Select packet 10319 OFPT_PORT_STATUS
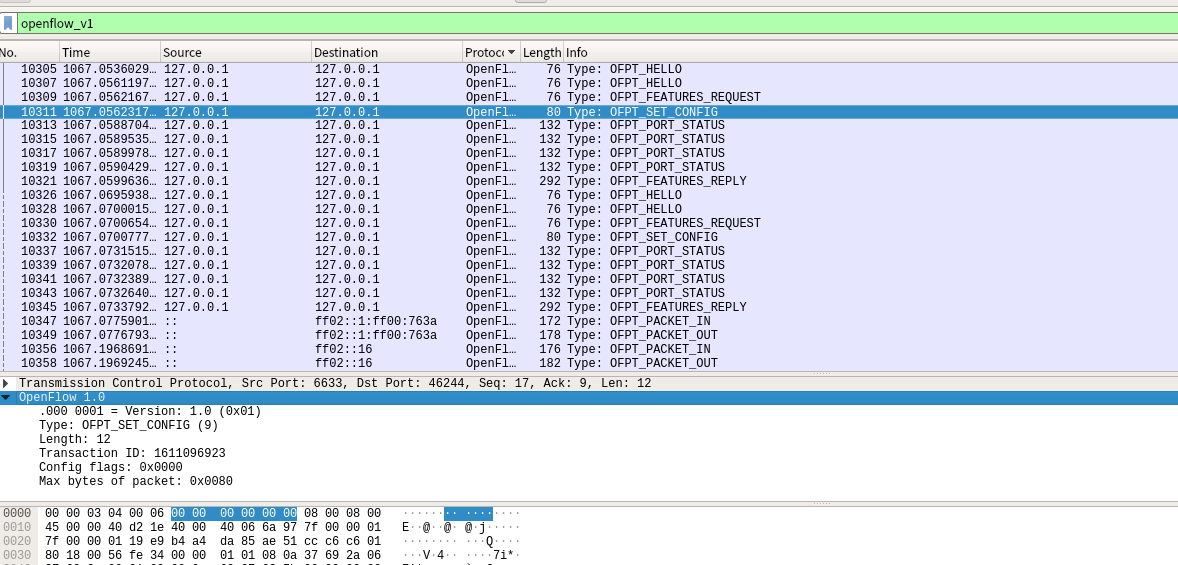 589,168
